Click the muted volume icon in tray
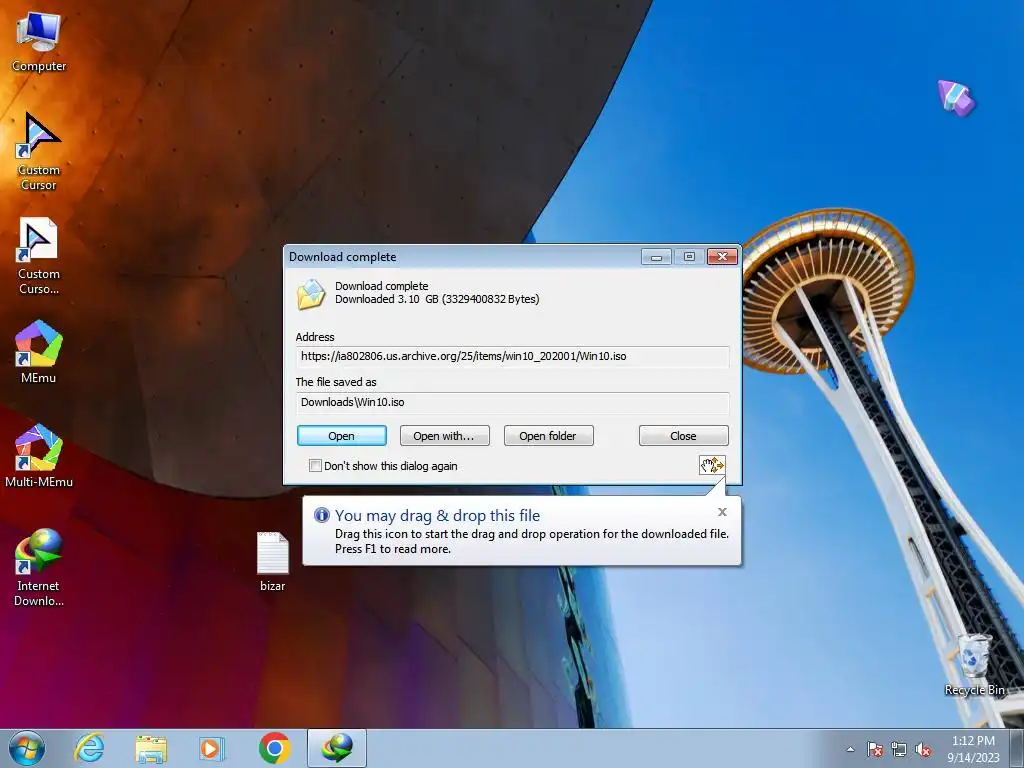Viewport: 1024px width, 768px height. [923, 749]
